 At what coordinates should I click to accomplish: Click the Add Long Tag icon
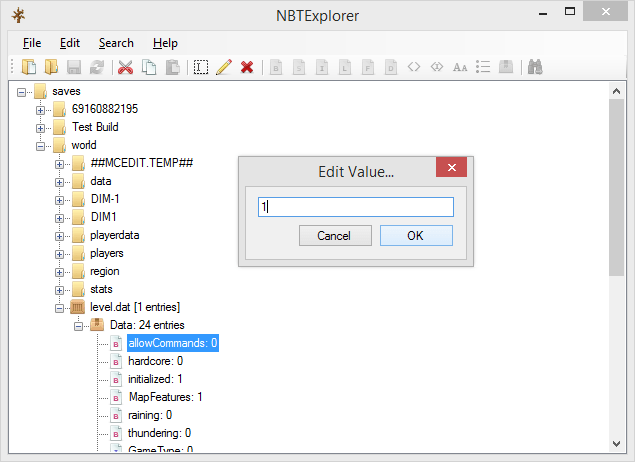coord(345,67)
